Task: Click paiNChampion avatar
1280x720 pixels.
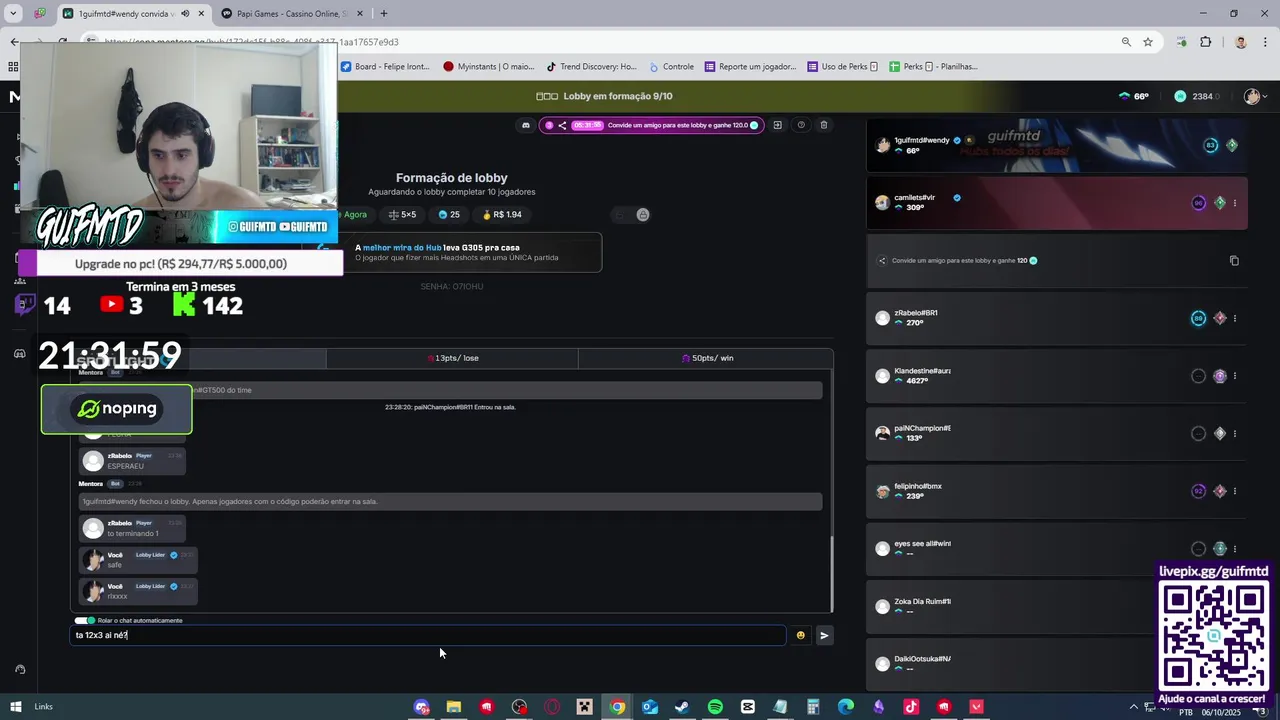Action: click(882, 433)
